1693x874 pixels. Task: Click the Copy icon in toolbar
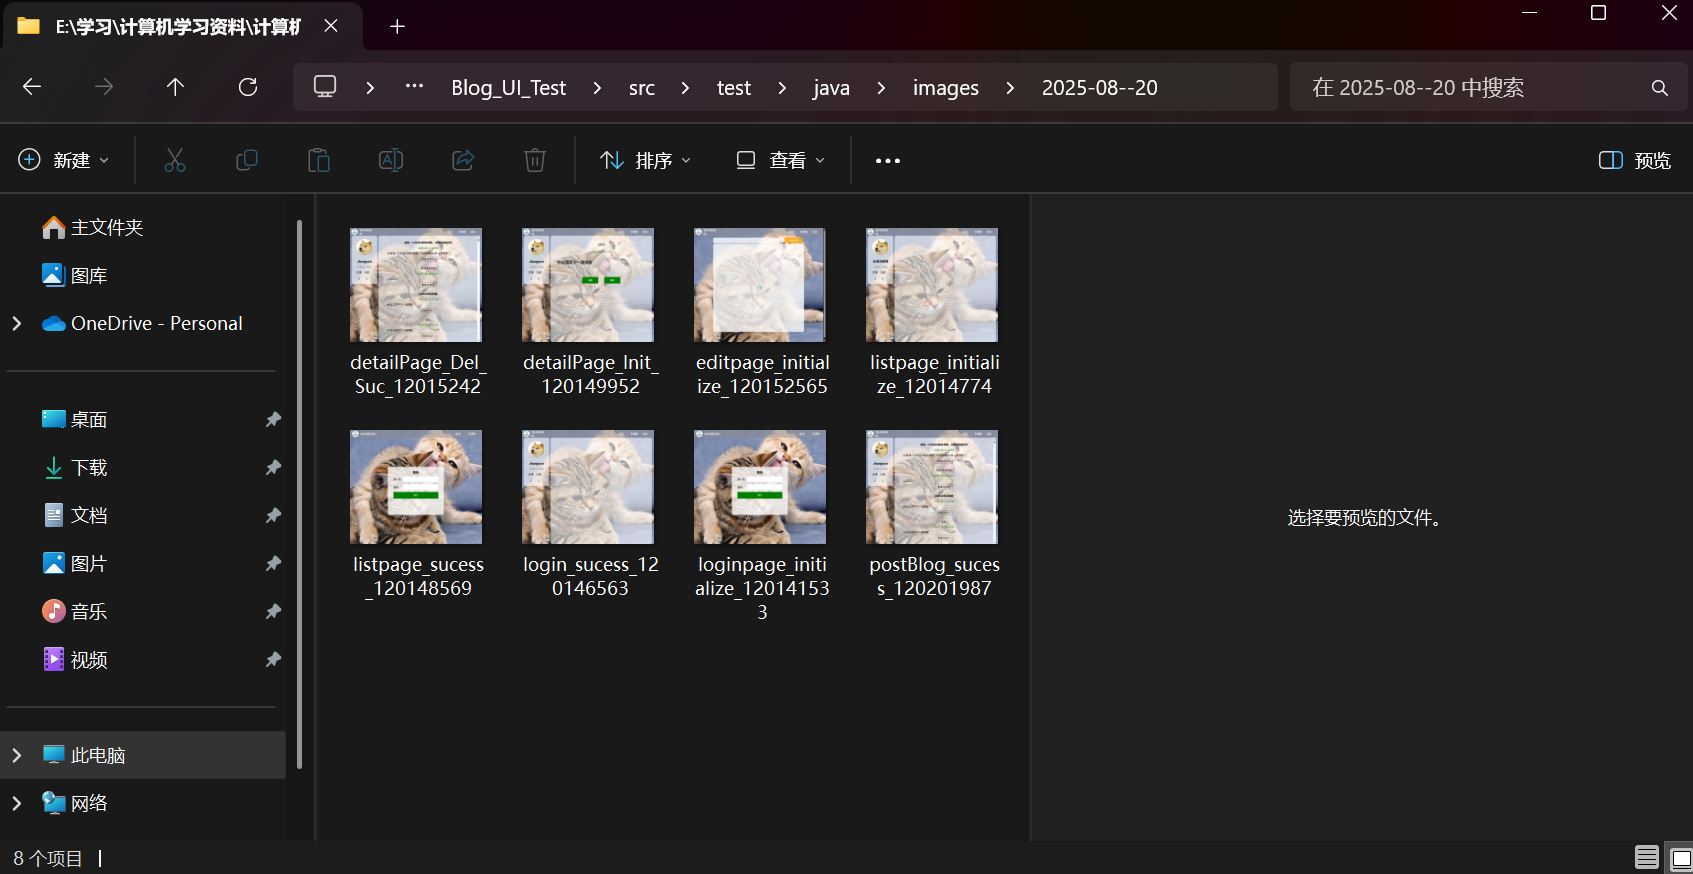(x=247, y=160)
